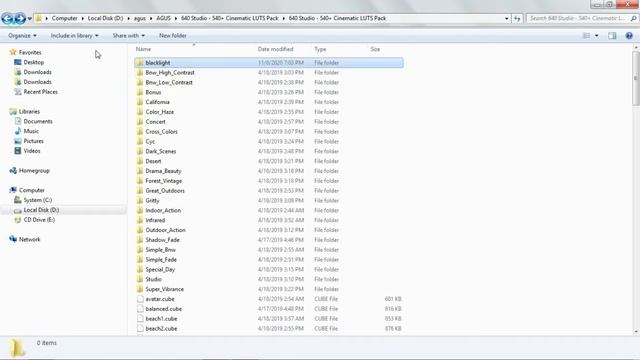The image size is (640, 360).
Task: Click Outdoor_Action folder name
Action: tap(165, 230)
